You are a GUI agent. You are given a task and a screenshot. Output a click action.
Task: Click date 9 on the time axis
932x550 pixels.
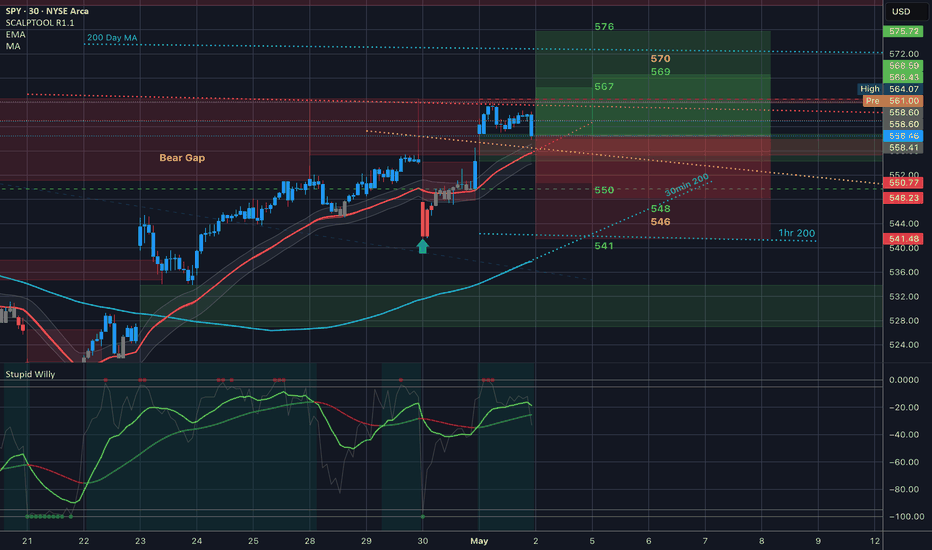pyautogui.click(x=818, y=541)
